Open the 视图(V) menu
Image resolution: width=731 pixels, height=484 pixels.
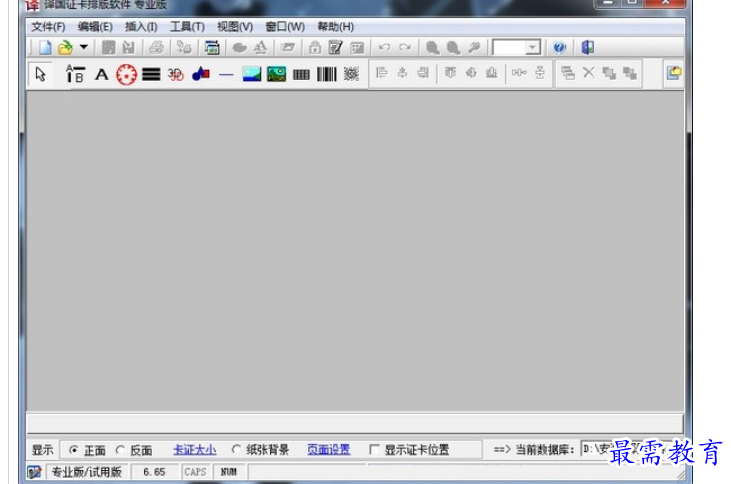point(235,27)
